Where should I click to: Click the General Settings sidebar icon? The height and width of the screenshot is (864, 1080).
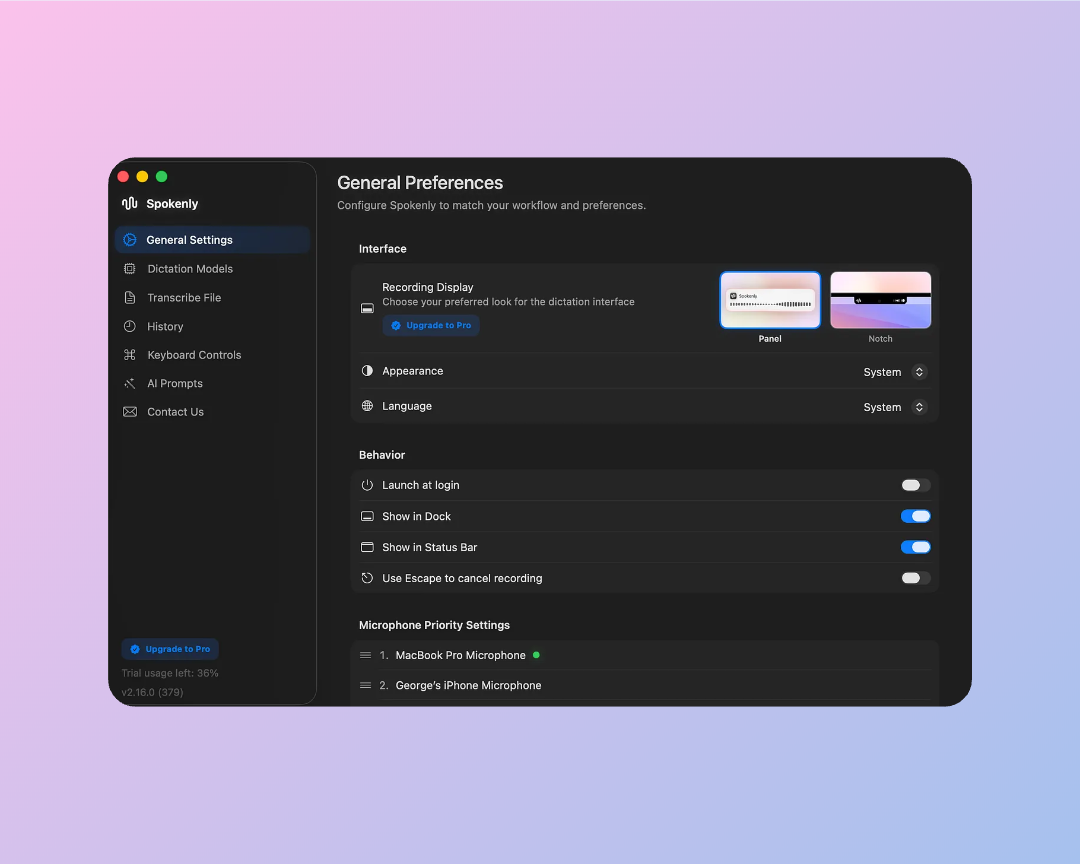tap(129, 240)
